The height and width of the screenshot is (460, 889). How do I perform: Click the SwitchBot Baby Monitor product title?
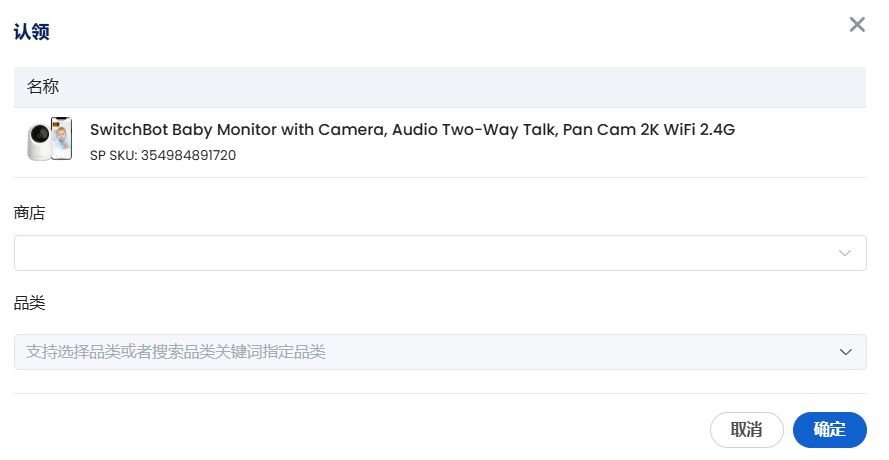pyautogui.click(x=412, y=130)
